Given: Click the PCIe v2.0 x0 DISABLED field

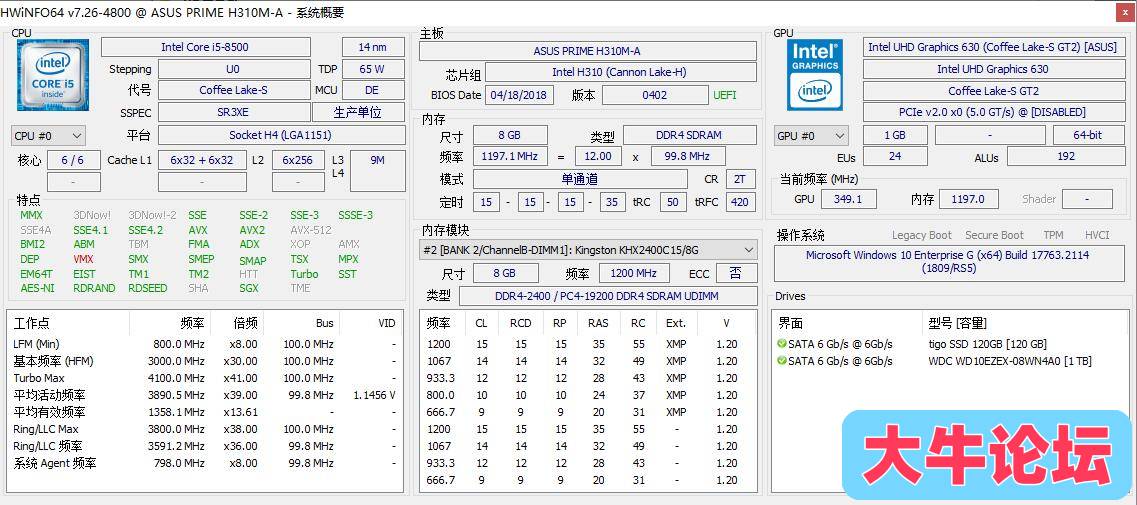Looking at the screenshot, I should click(992, 112).
